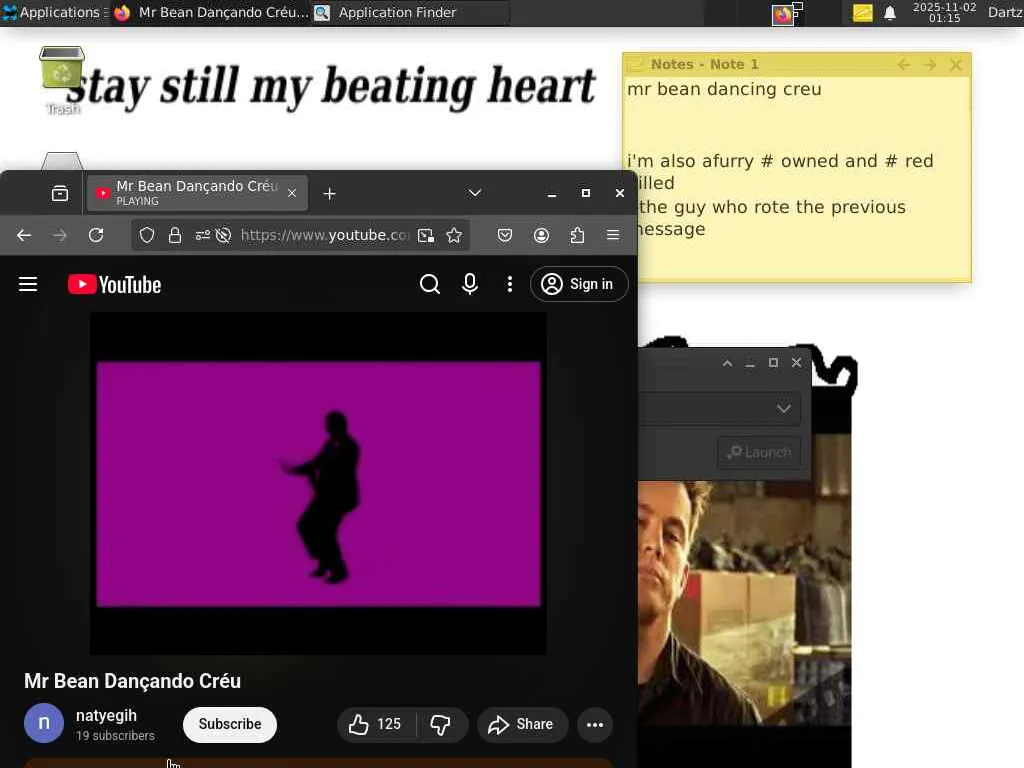Go to next note arrow in Notes

pyautogui.click(x=930, y=65)
